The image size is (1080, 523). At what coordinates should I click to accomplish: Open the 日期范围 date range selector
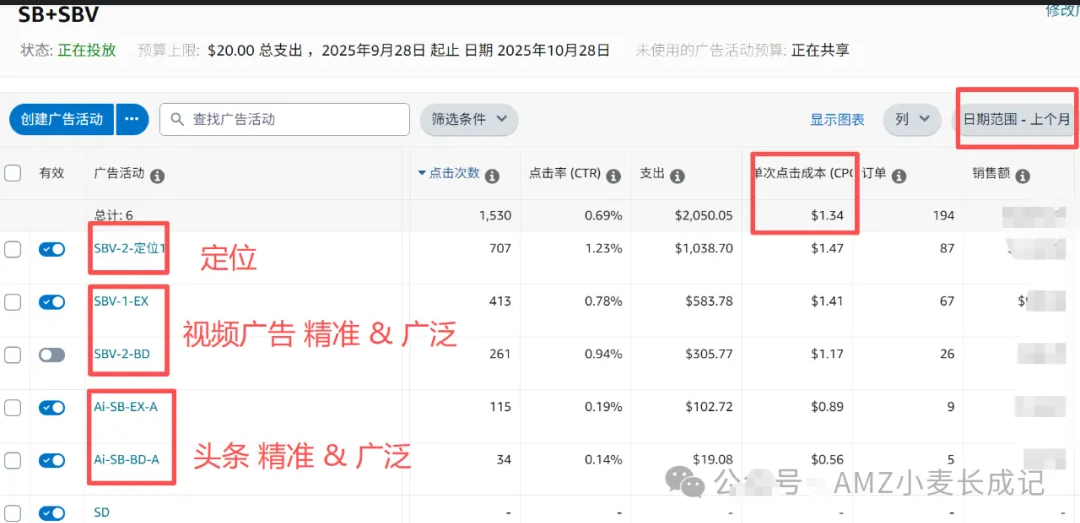(1016, 119)
